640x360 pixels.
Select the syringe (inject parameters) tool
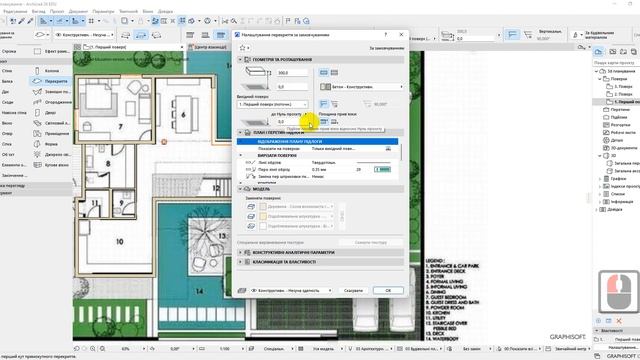pos(30,21)
